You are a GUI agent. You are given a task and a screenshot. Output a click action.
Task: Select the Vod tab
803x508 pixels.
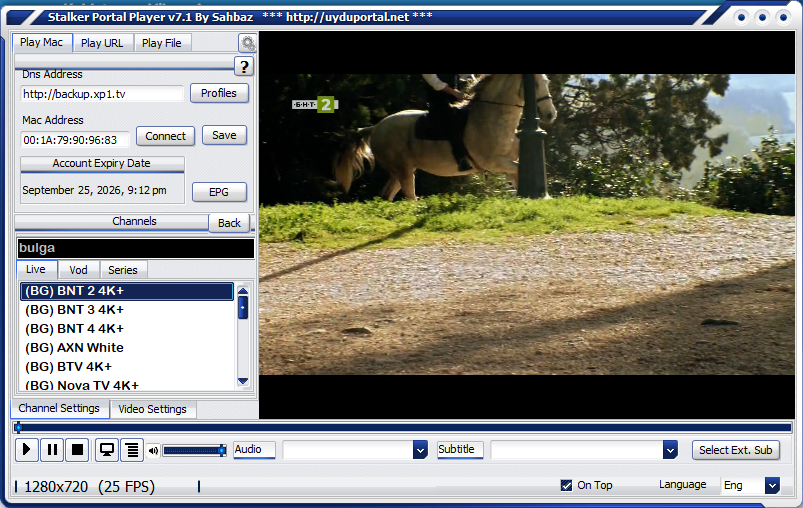pyautogui.click(x=78, y=270)
